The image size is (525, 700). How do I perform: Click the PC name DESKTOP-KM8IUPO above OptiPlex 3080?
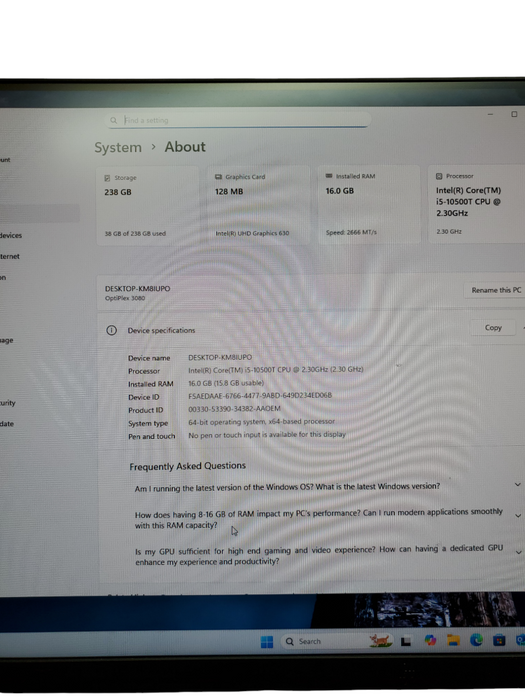pyautogui.click(x=138, y=289)
